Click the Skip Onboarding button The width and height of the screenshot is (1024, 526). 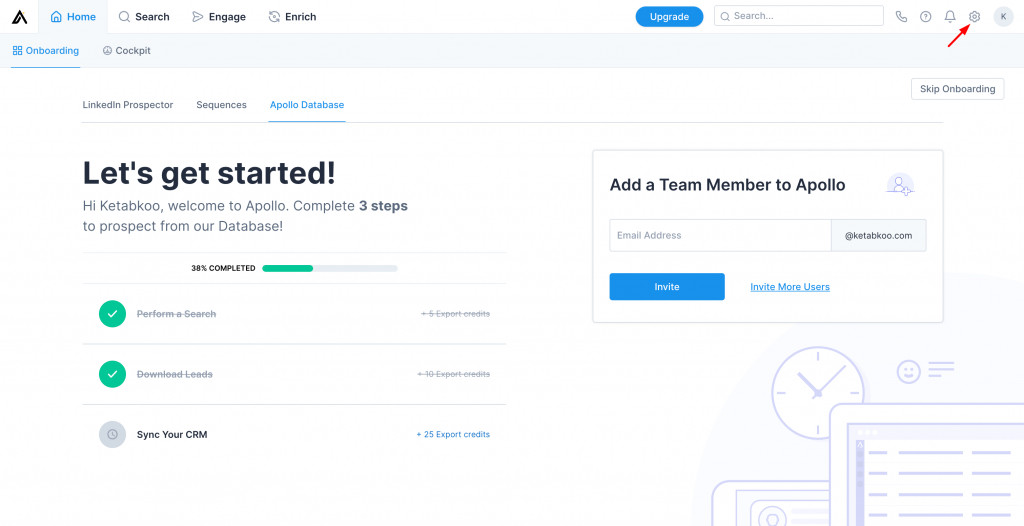(x=957, y=89)
